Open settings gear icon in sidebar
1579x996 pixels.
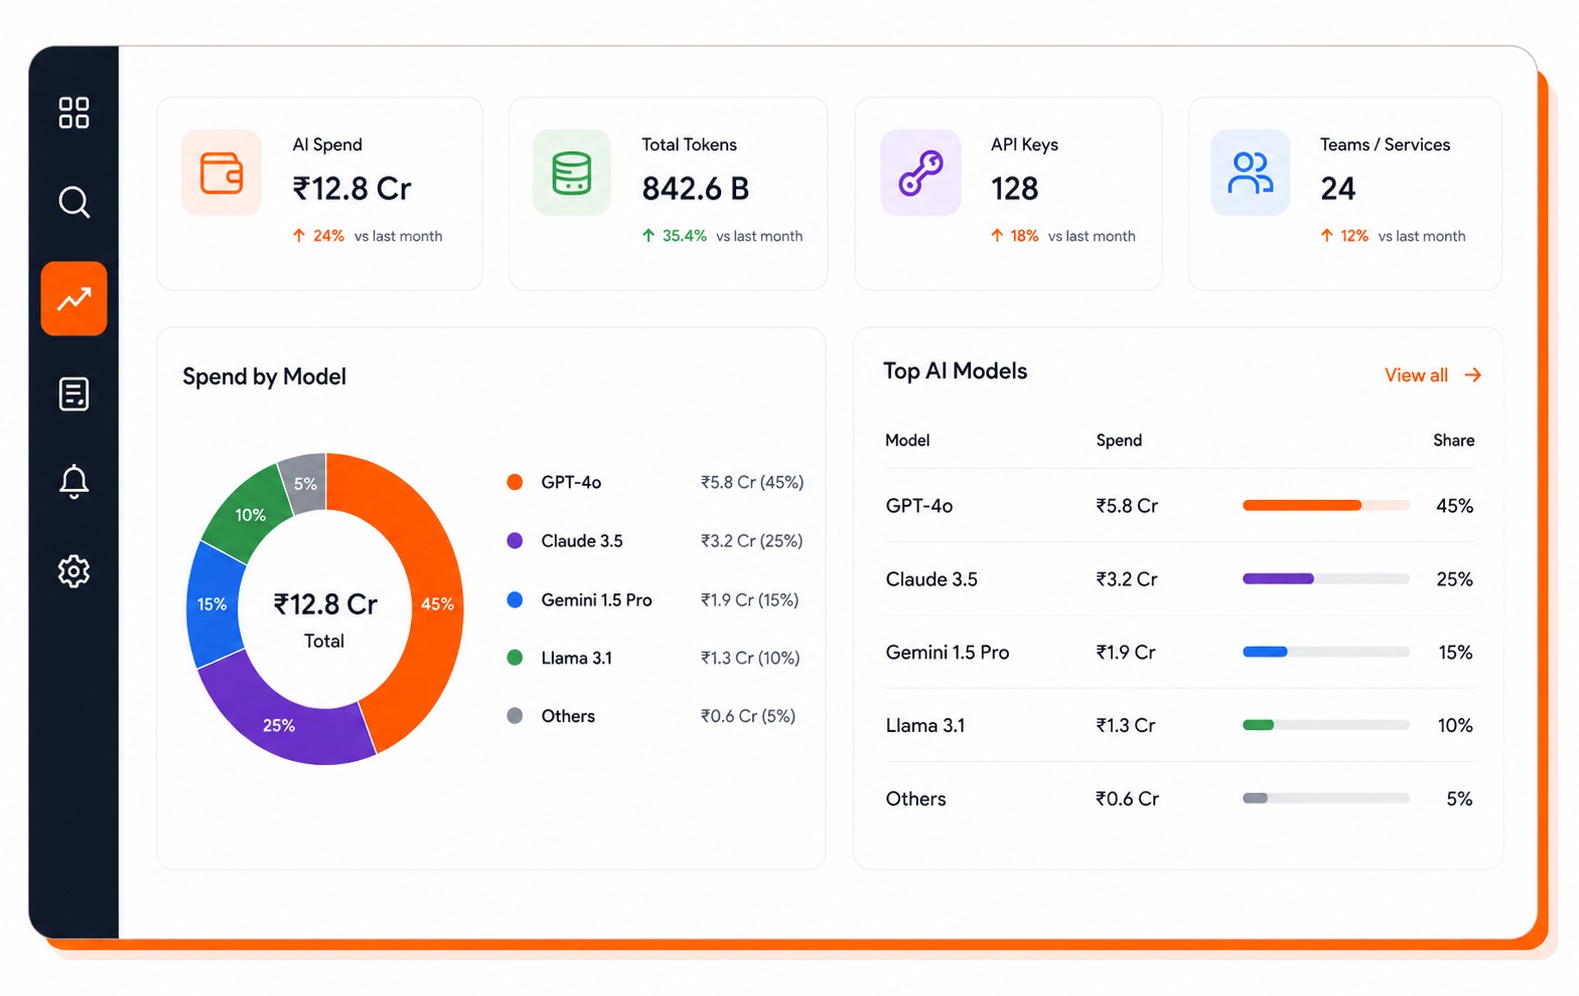pyautogui.click(x=74, y=571)
